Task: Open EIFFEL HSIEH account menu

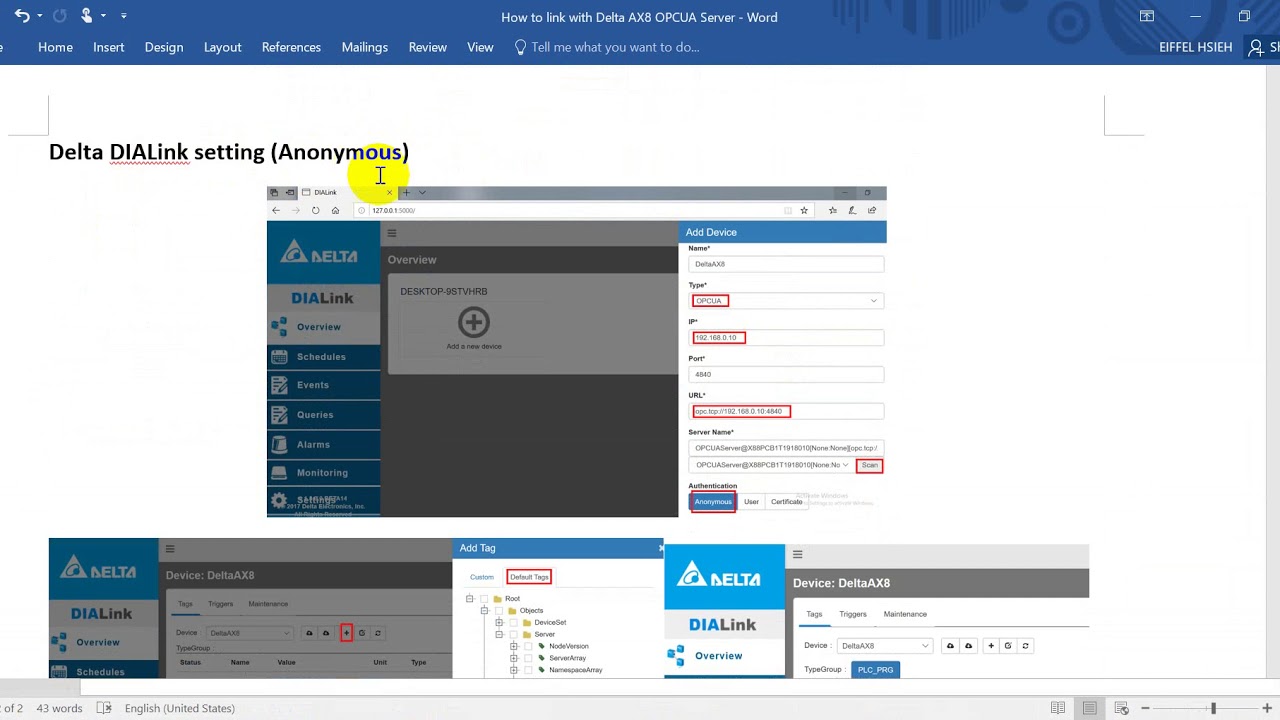Action: (x=1195, y=47)
